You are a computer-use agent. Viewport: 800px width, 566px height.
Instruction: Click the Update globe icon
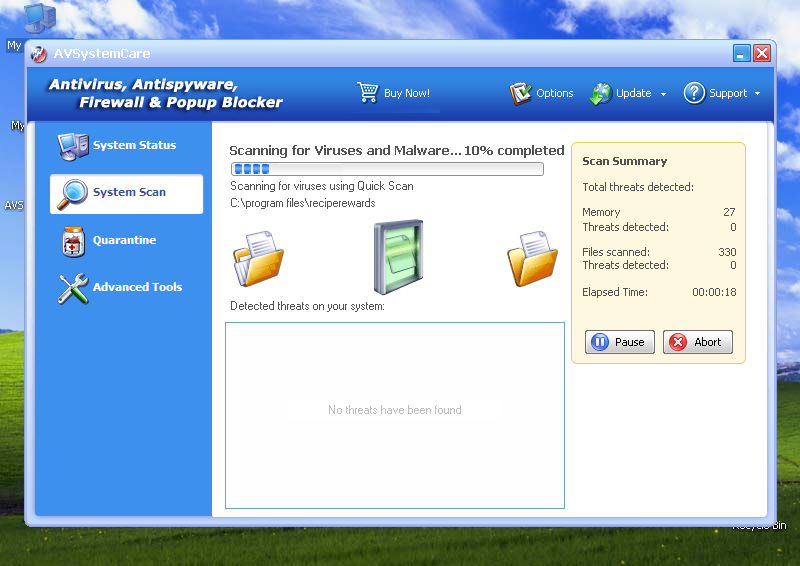coord(601,94)
